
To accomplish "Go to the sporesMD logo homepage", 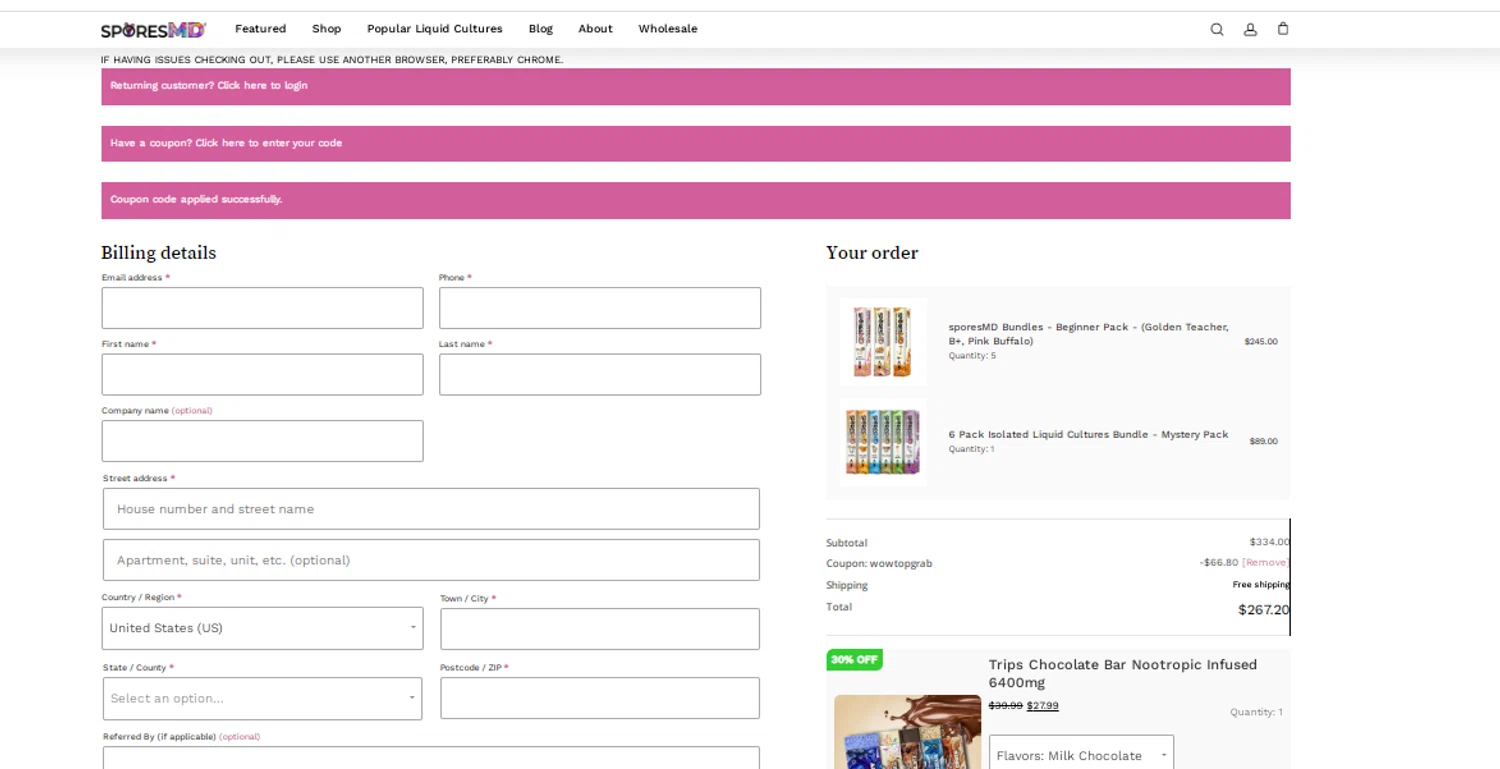I will pyautogui.click(x=153, y=30).
